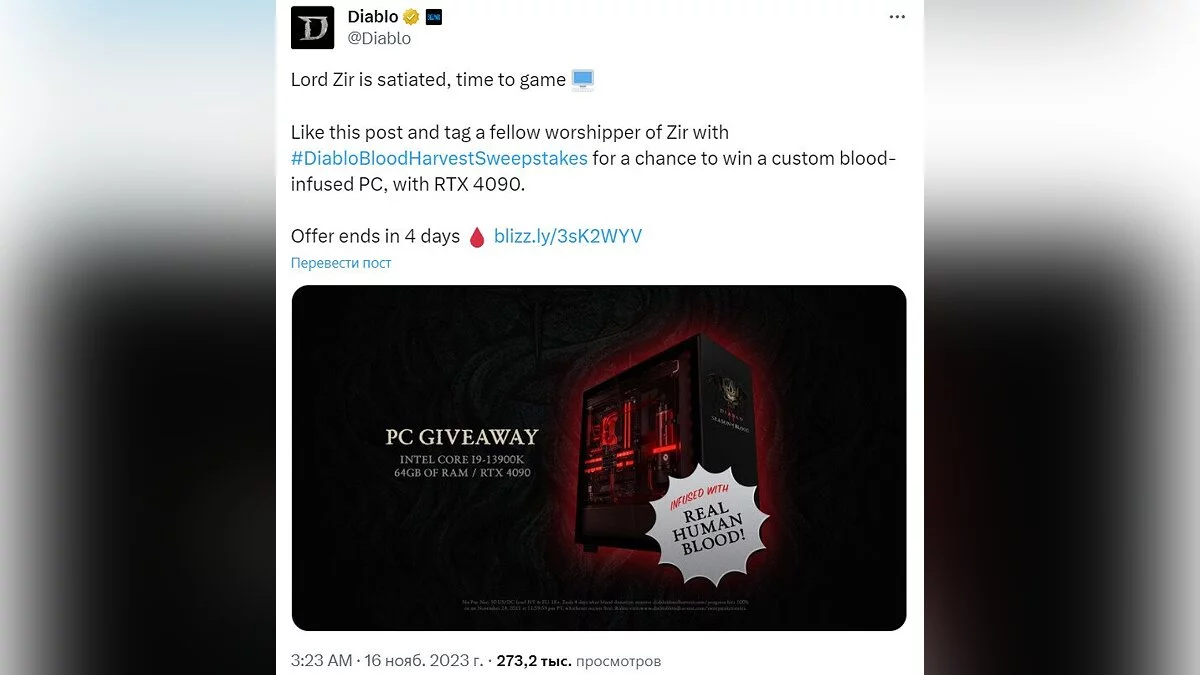Open the @Diablo handle link

(x=379, y=39)
